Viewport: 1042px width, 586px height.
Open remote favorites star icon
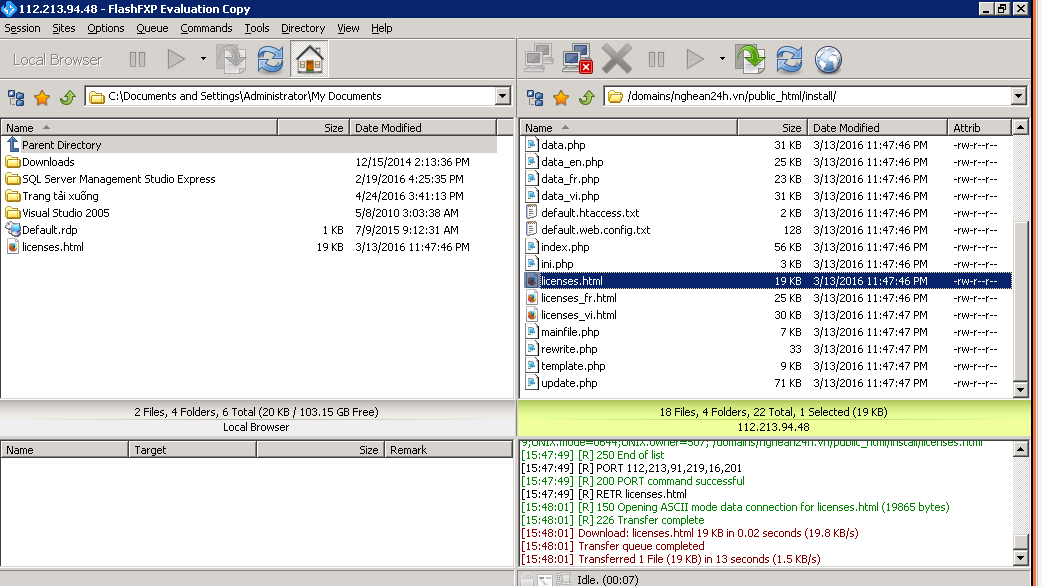pos(561,98)
